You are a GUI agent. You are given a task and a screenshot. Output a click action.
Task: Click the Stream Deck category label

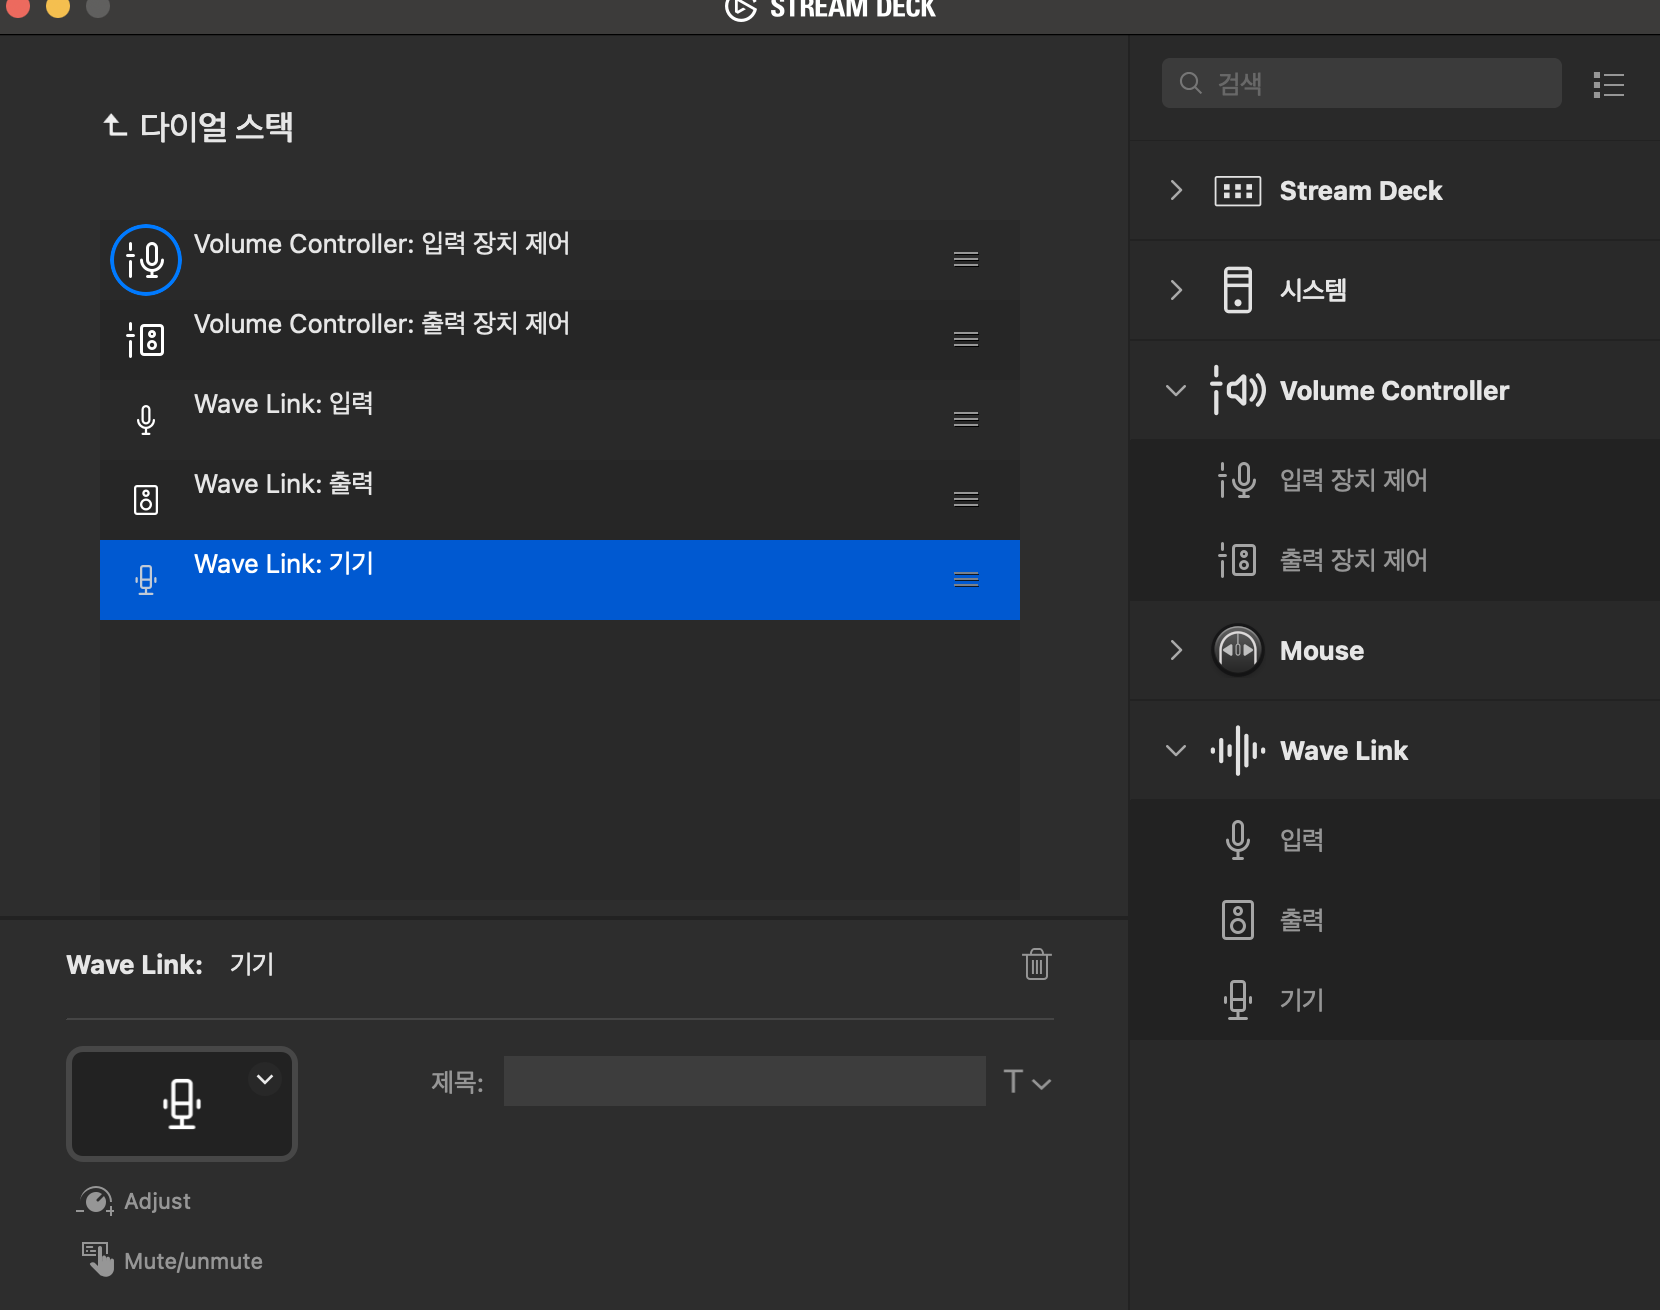[1361, 191]
